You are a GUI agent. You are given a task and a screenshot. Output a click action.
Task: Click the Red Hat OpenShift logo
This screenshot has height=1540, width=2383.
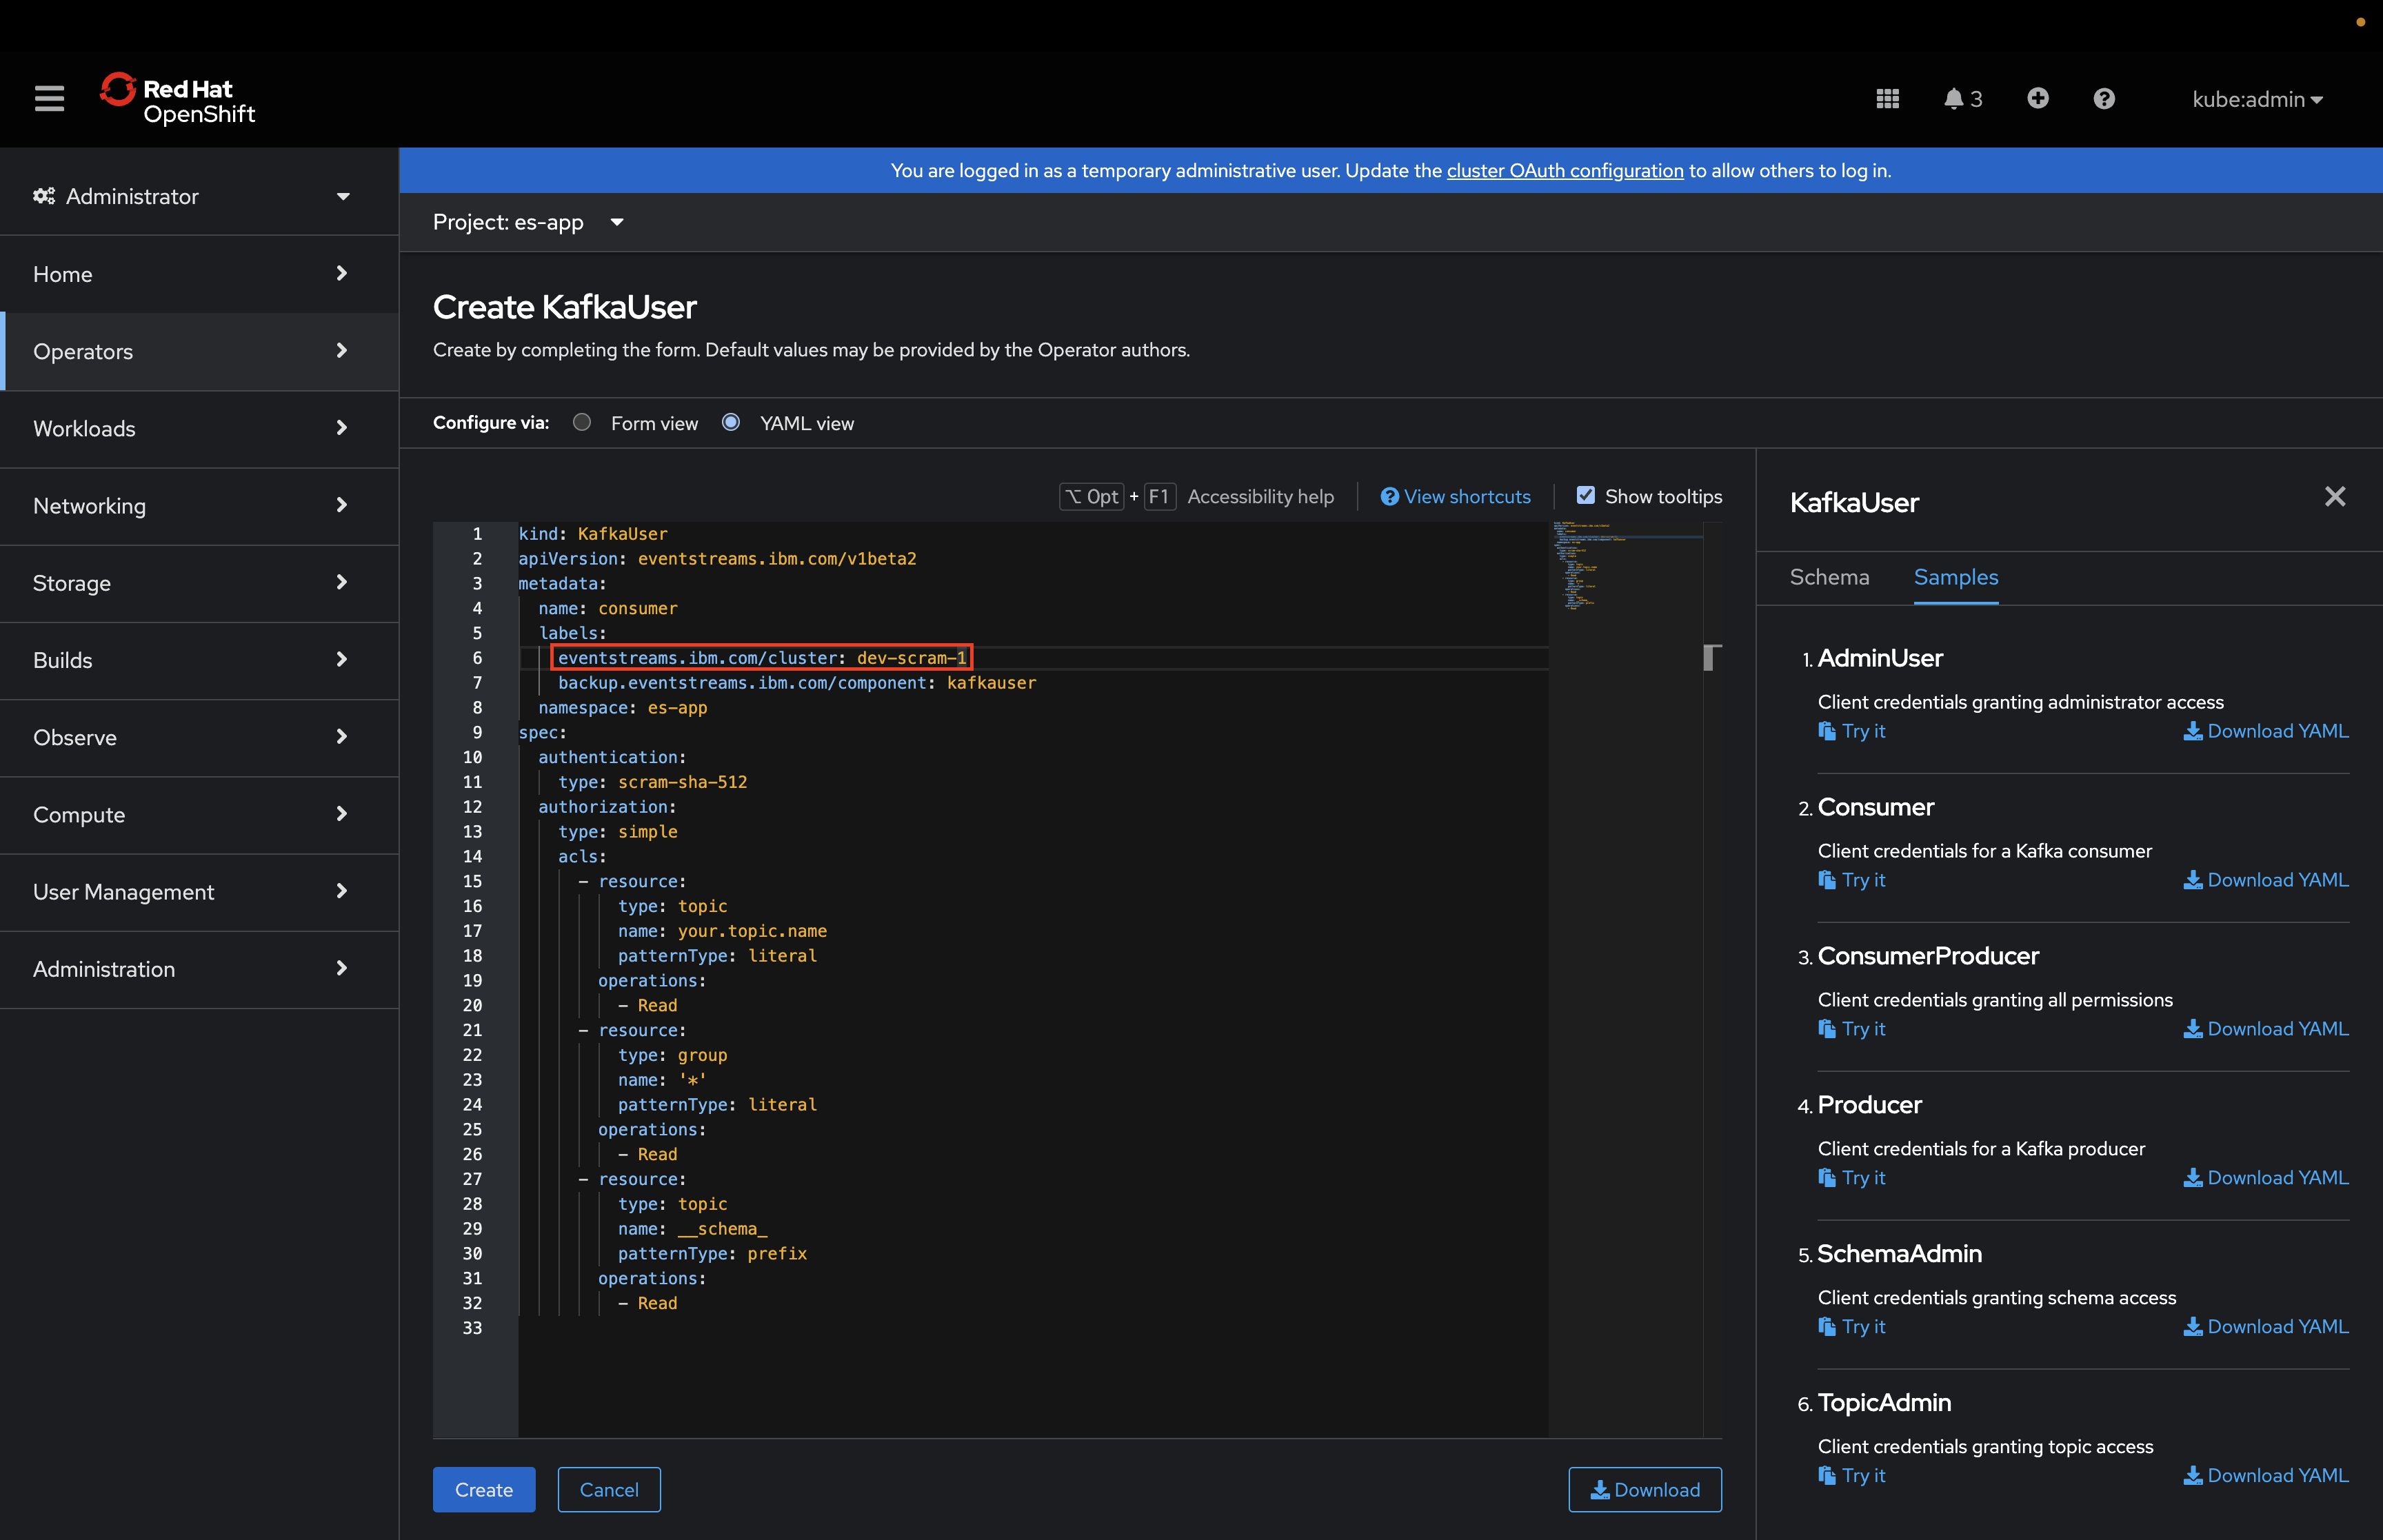178,99
